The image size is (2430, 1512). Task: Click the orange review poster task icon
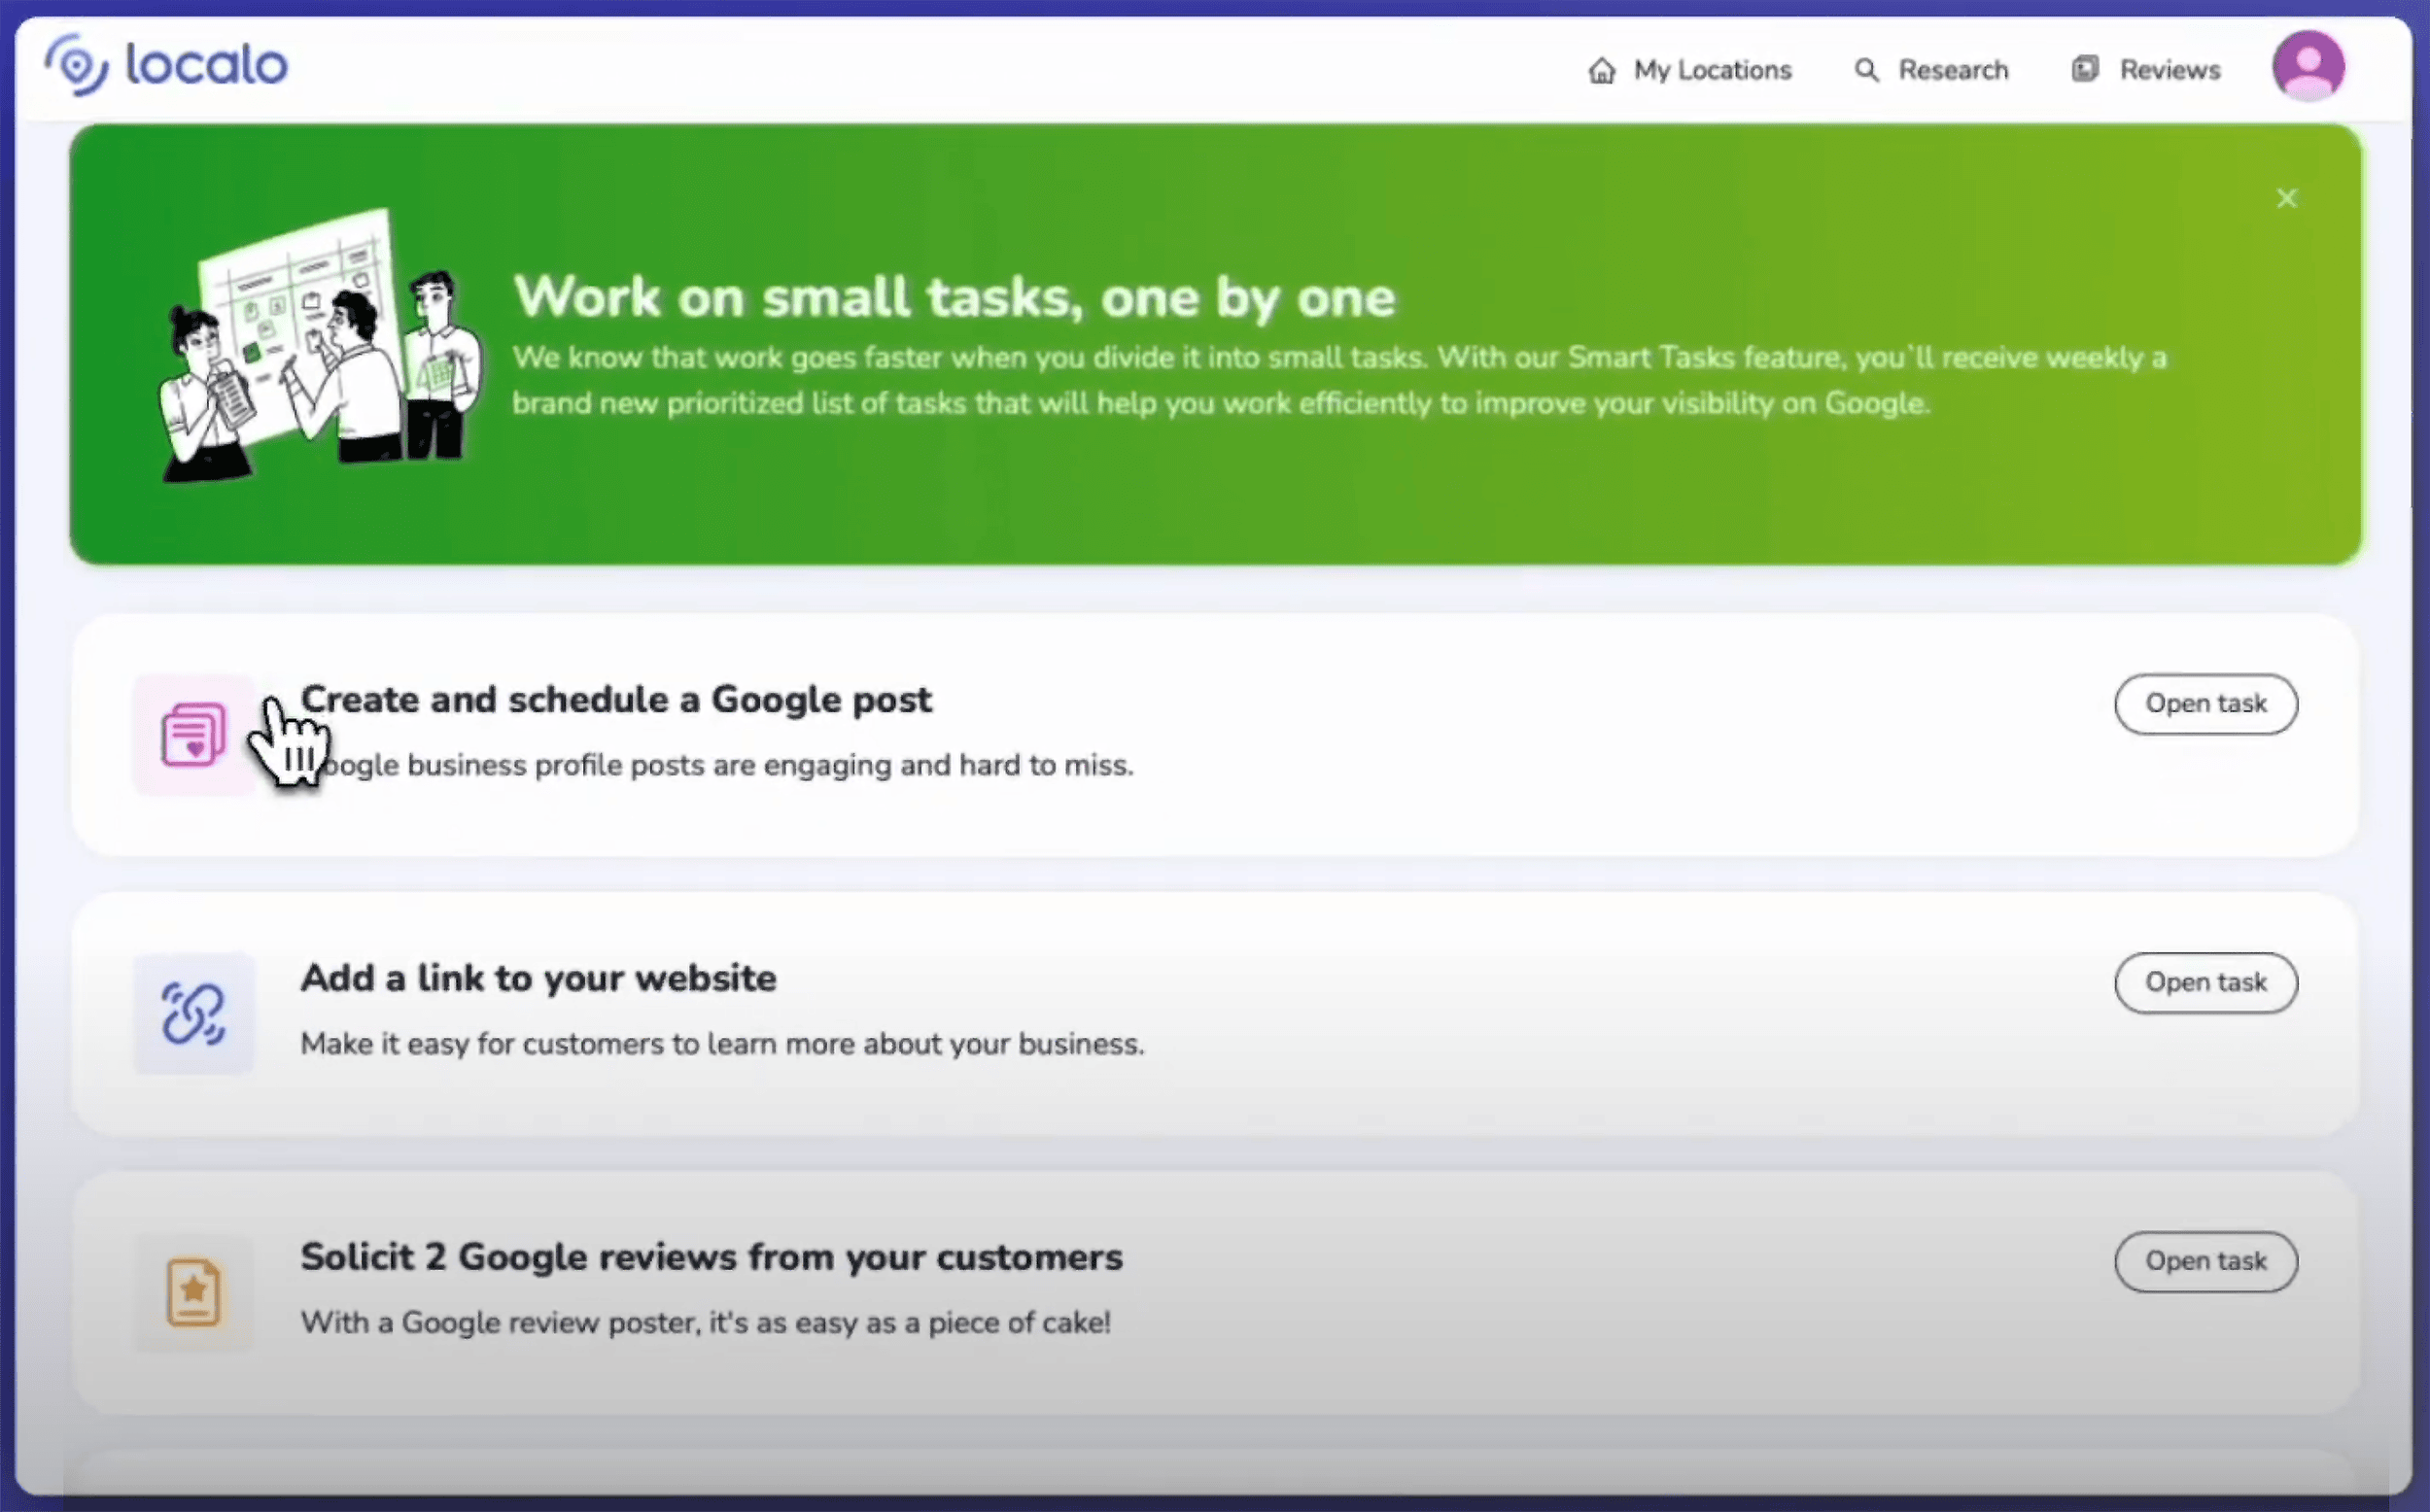193,1292
